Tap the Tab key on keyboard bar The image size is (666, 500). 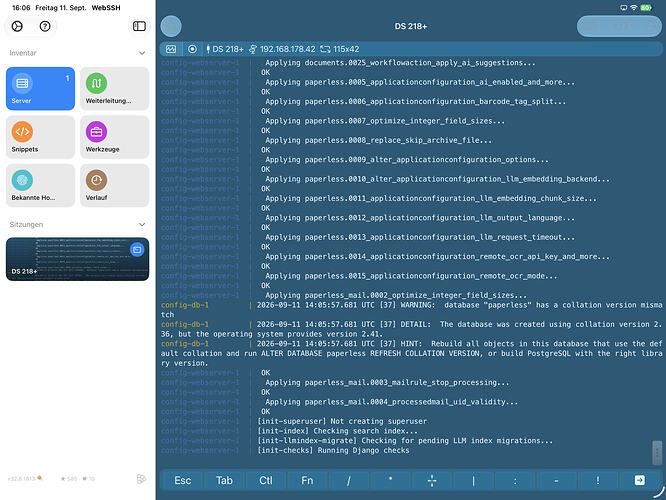tap(224, 480)
